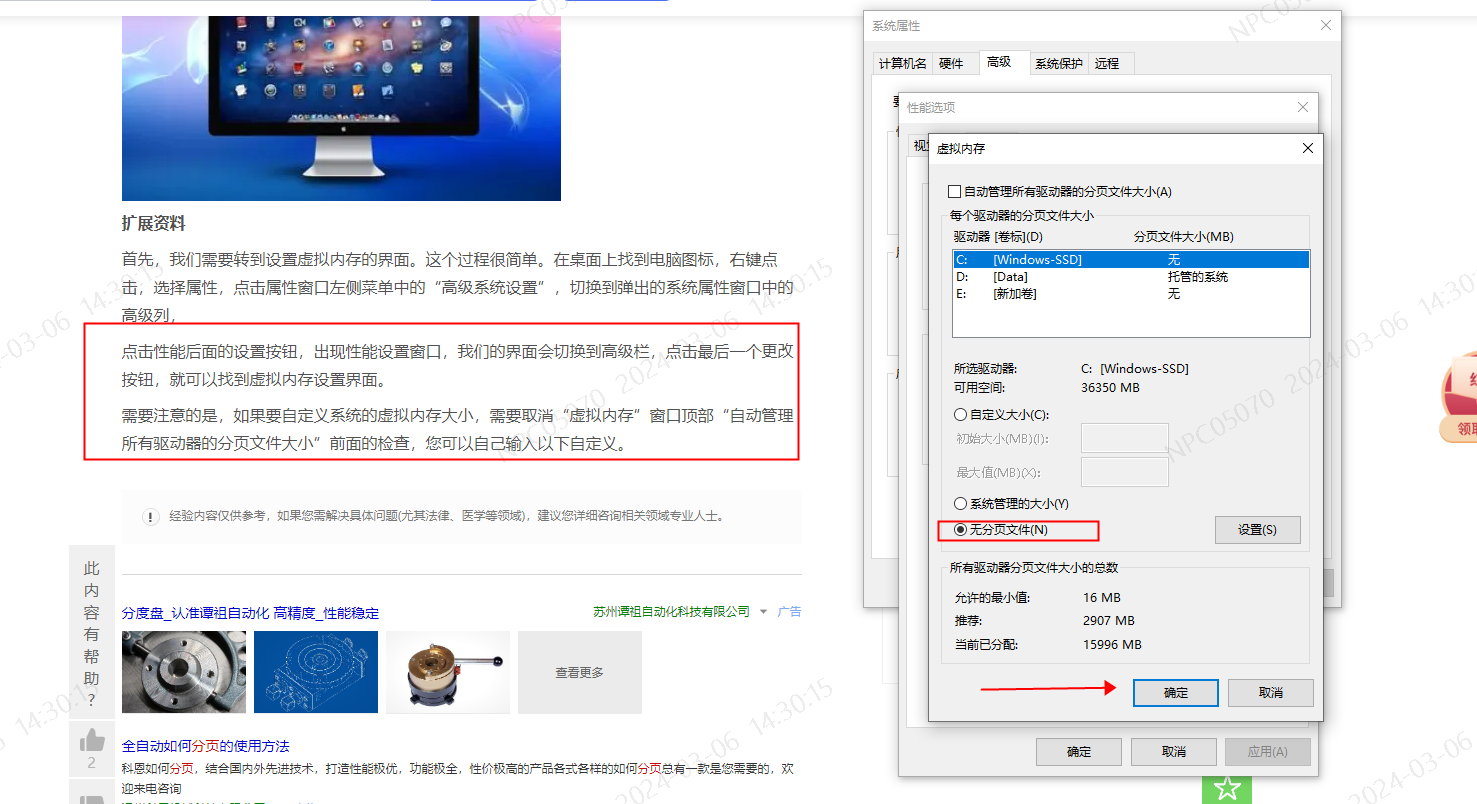Click the 设置(S) button in 虚拟内存

[x=1257, y=530]
